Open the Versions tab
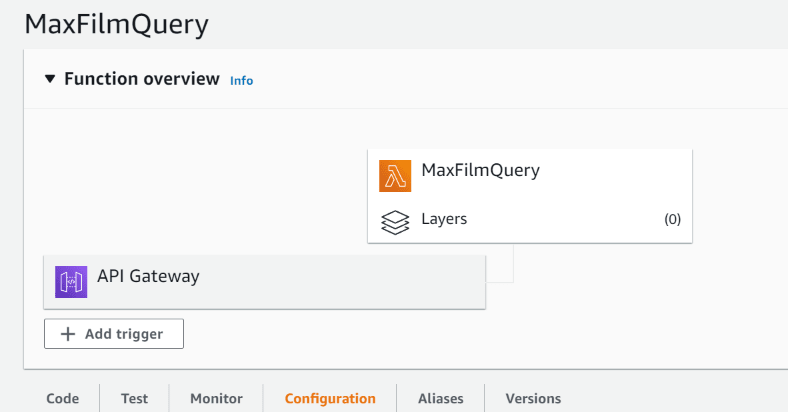Image resolution: width=788 pixels, height=412 pixels. 533,398
